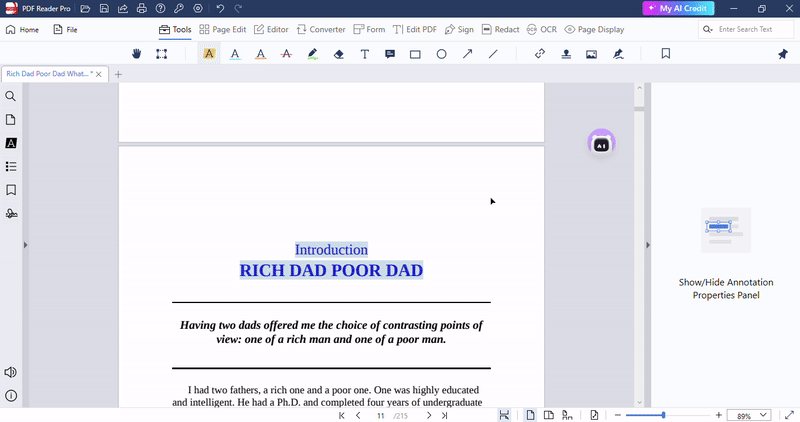The width and height of the screenshot is (800, 422).
Task: Add a new document tab
Action: tap(118, 74)
